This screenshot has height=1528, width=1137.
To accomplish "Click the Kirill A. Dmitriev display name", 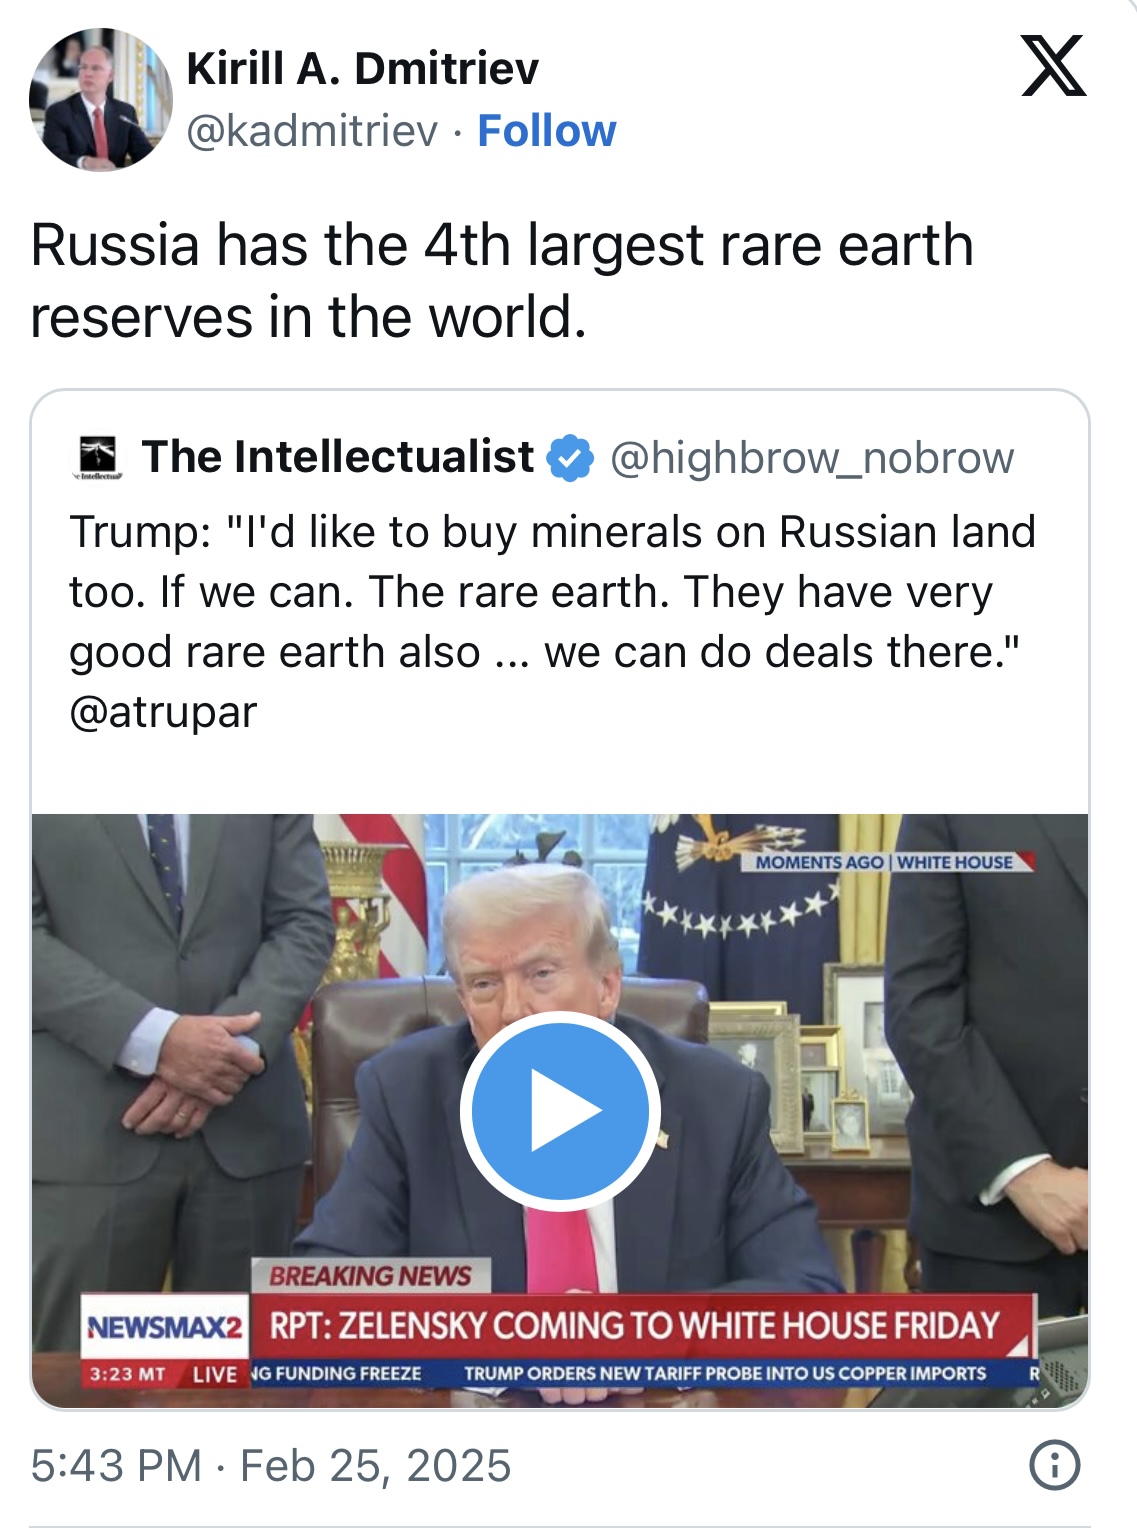I will [x=362, y=69].
